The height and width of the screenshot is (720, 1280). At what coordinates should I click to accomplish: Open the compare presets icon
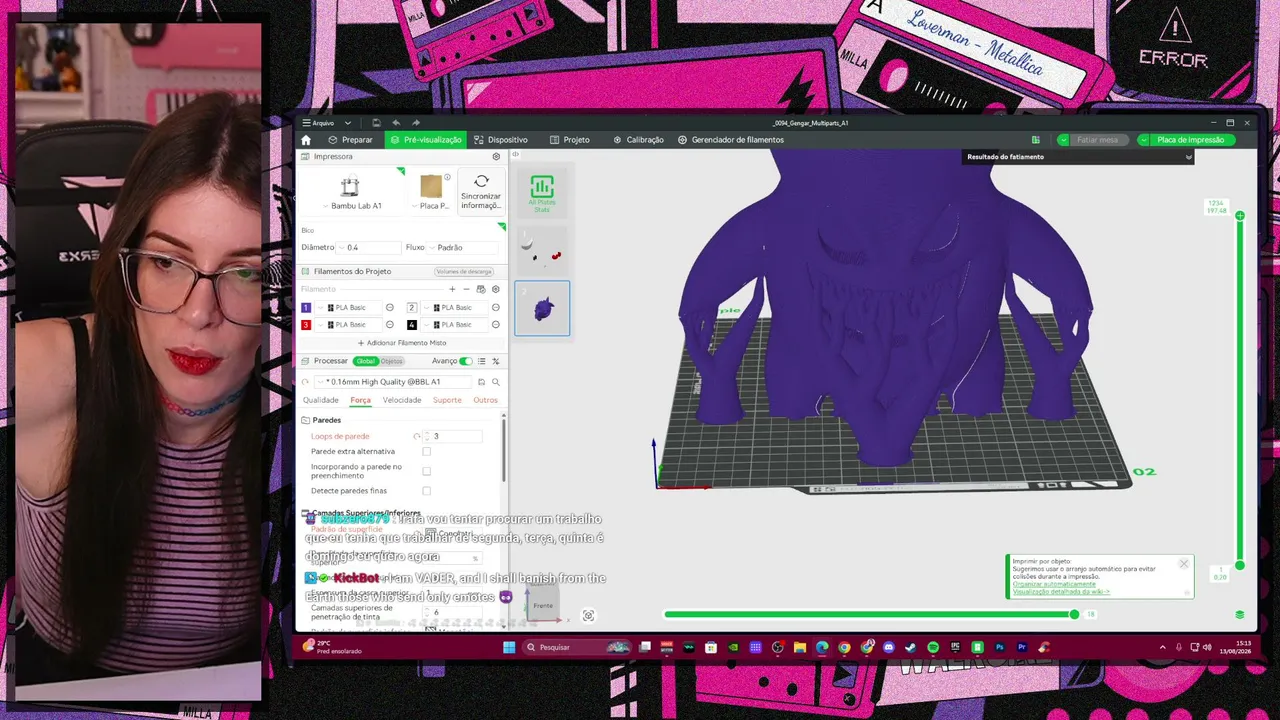click(495, 361)
